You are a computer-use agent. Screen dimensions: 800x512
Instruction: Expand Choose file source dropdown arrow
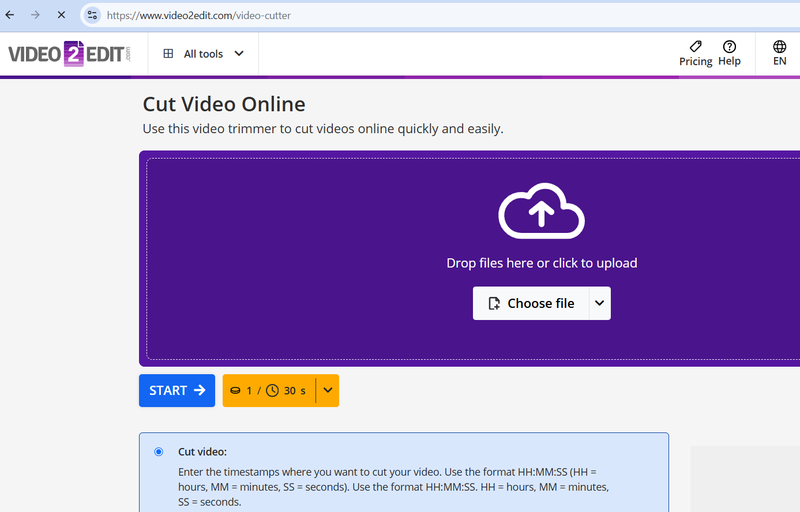pos(600,303)
